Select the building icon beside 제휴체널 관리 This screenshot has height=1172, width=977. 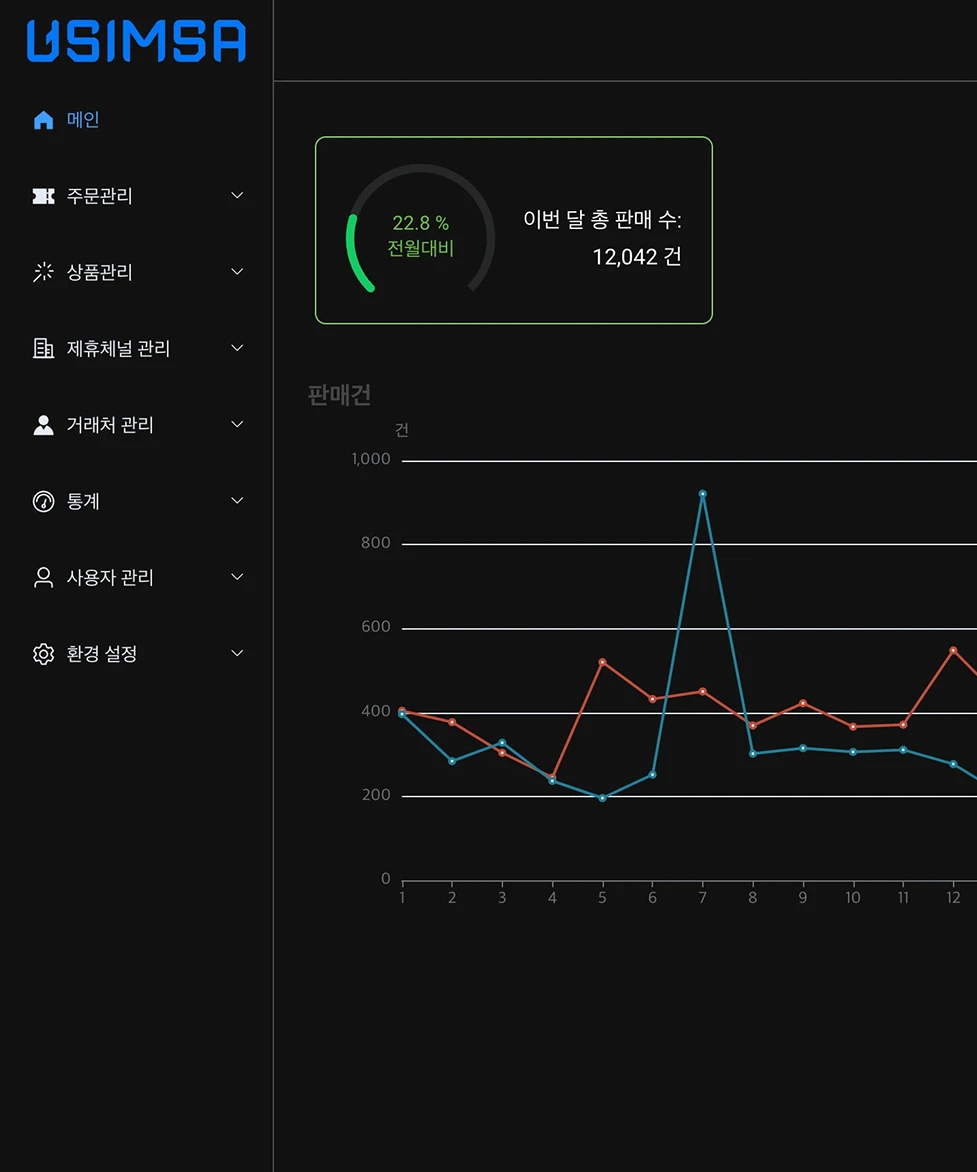tap(42, 348)
